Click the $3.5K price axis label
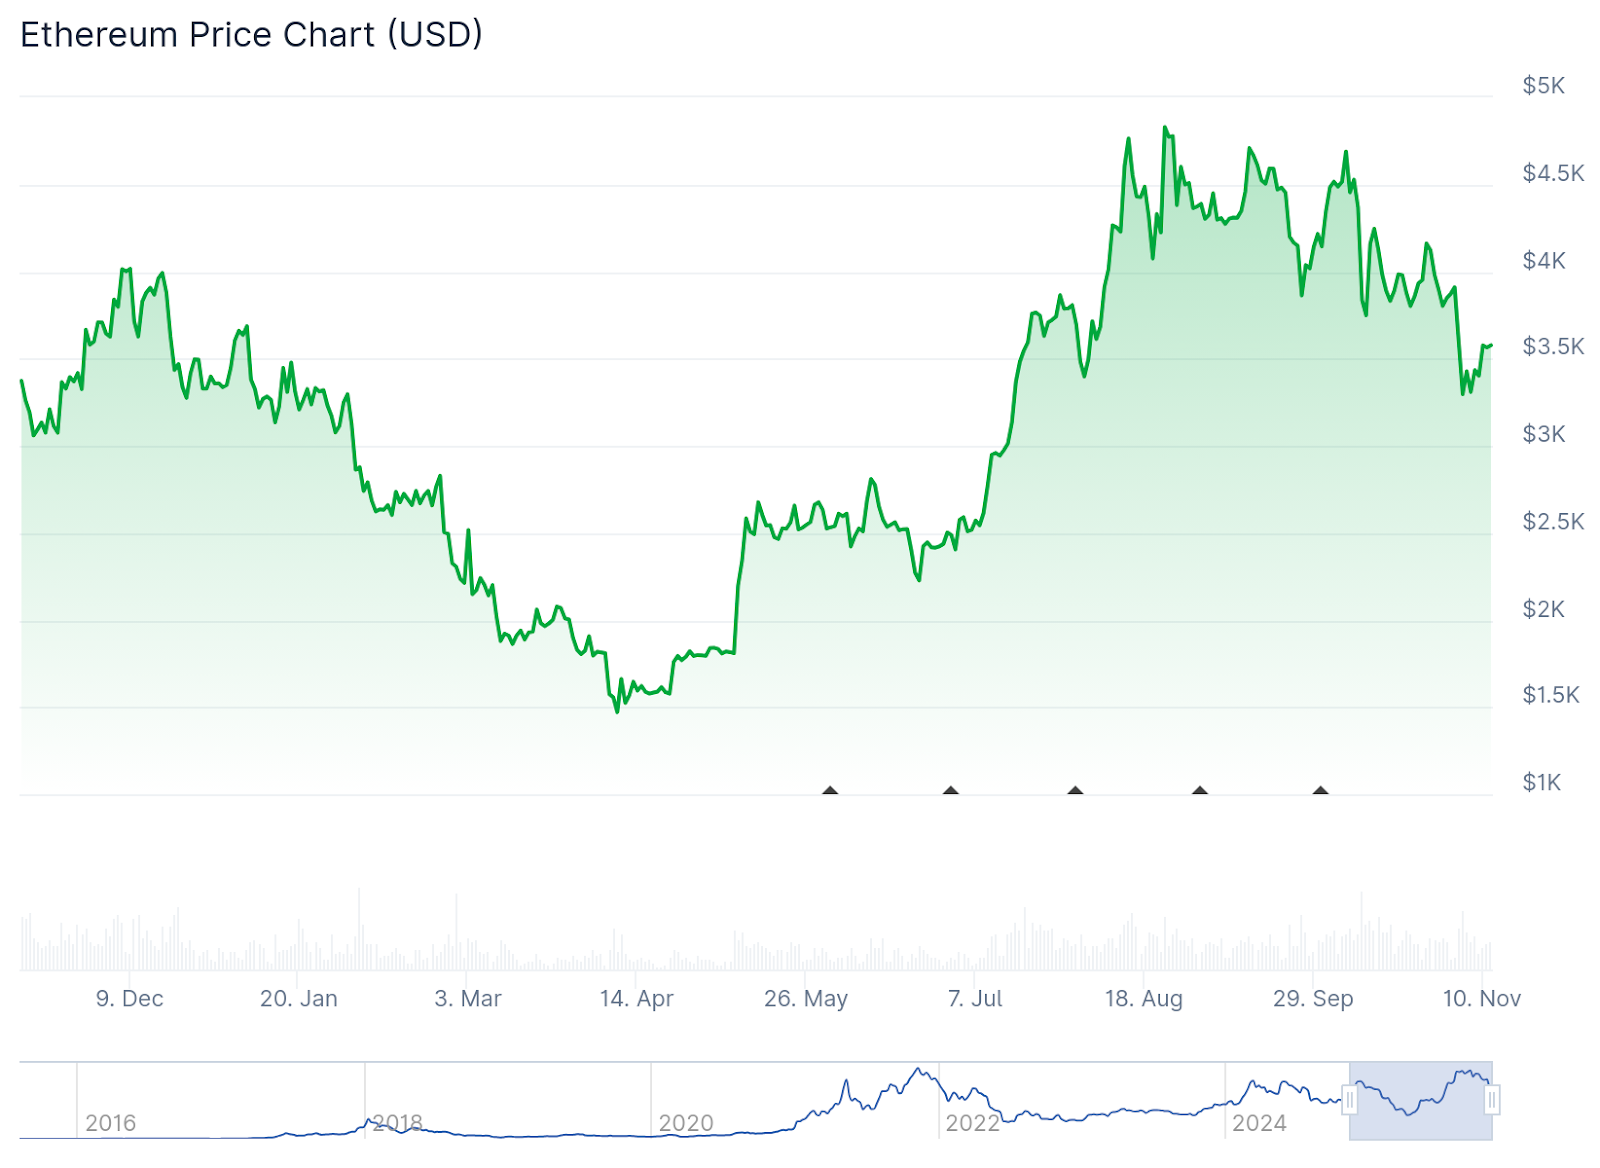1600x1168 pixels. click(1552, 347)
